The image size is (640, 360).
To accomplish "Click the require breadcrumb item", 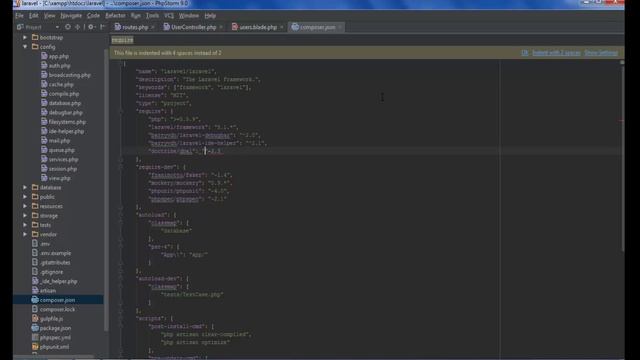I will pyautogui.click(x=122, y=40).
